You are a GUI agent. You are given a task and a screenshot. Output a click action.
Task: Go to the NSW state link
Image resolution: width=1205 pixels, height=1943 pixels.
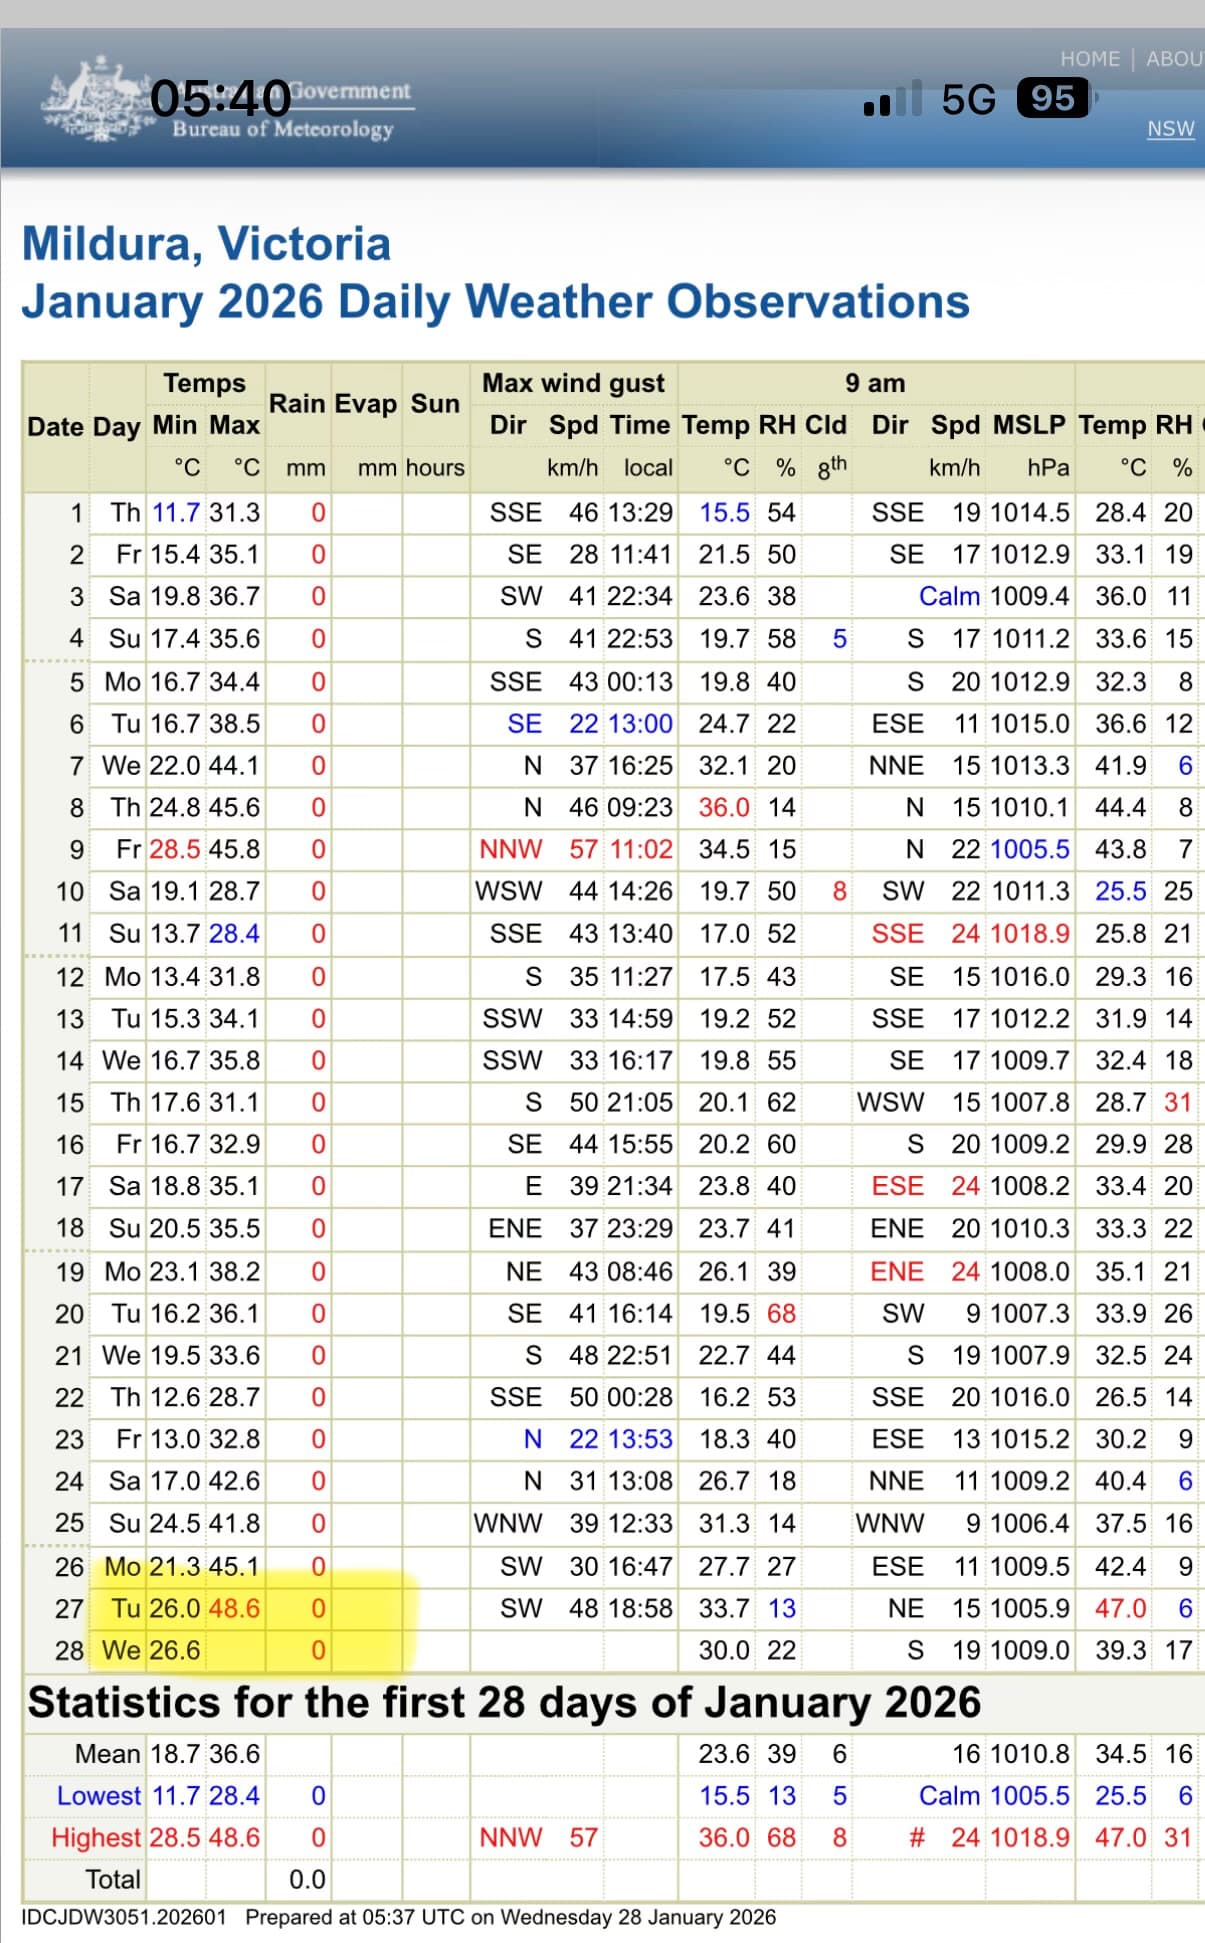[x=1170, y=129]
